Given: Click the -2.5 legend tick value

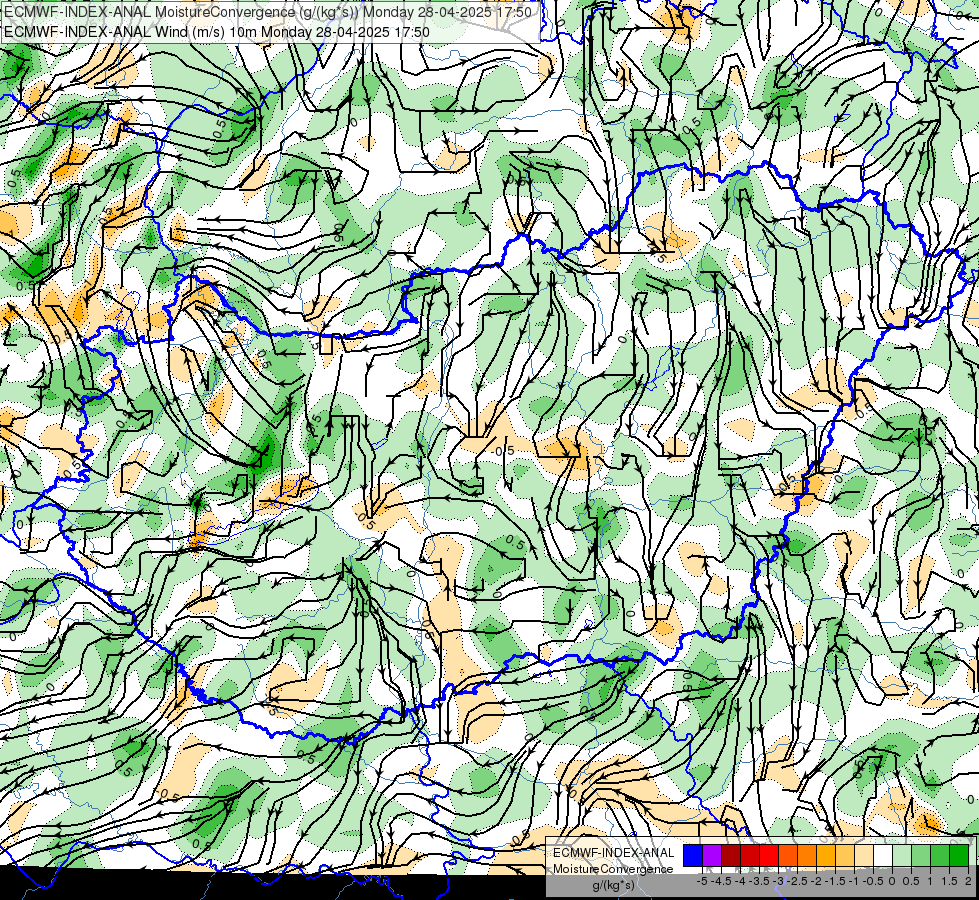Looking at the screenshot, I should tap(797, 881).
